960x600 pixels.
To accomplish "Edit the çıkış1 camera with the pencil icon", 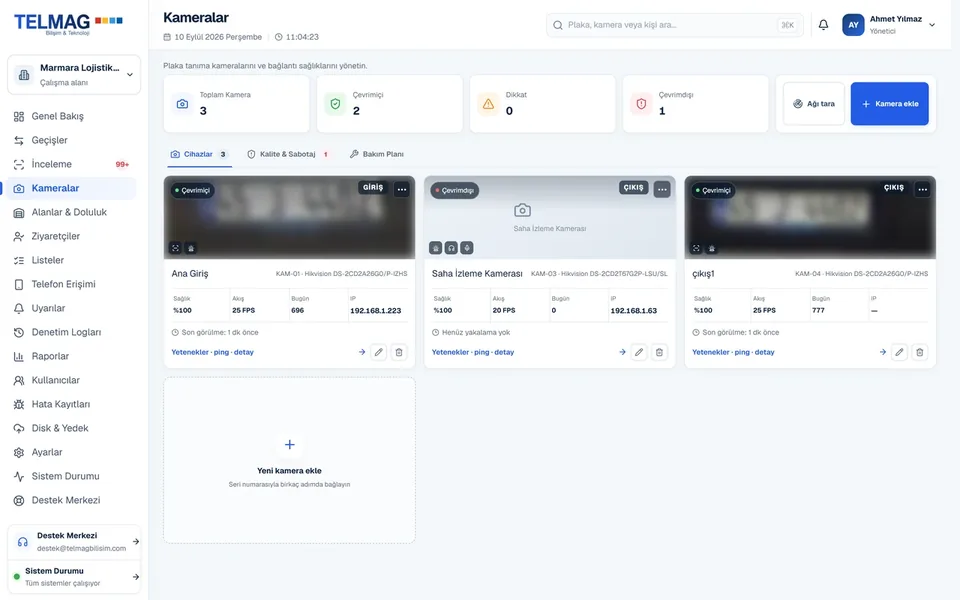I will 899,352.
